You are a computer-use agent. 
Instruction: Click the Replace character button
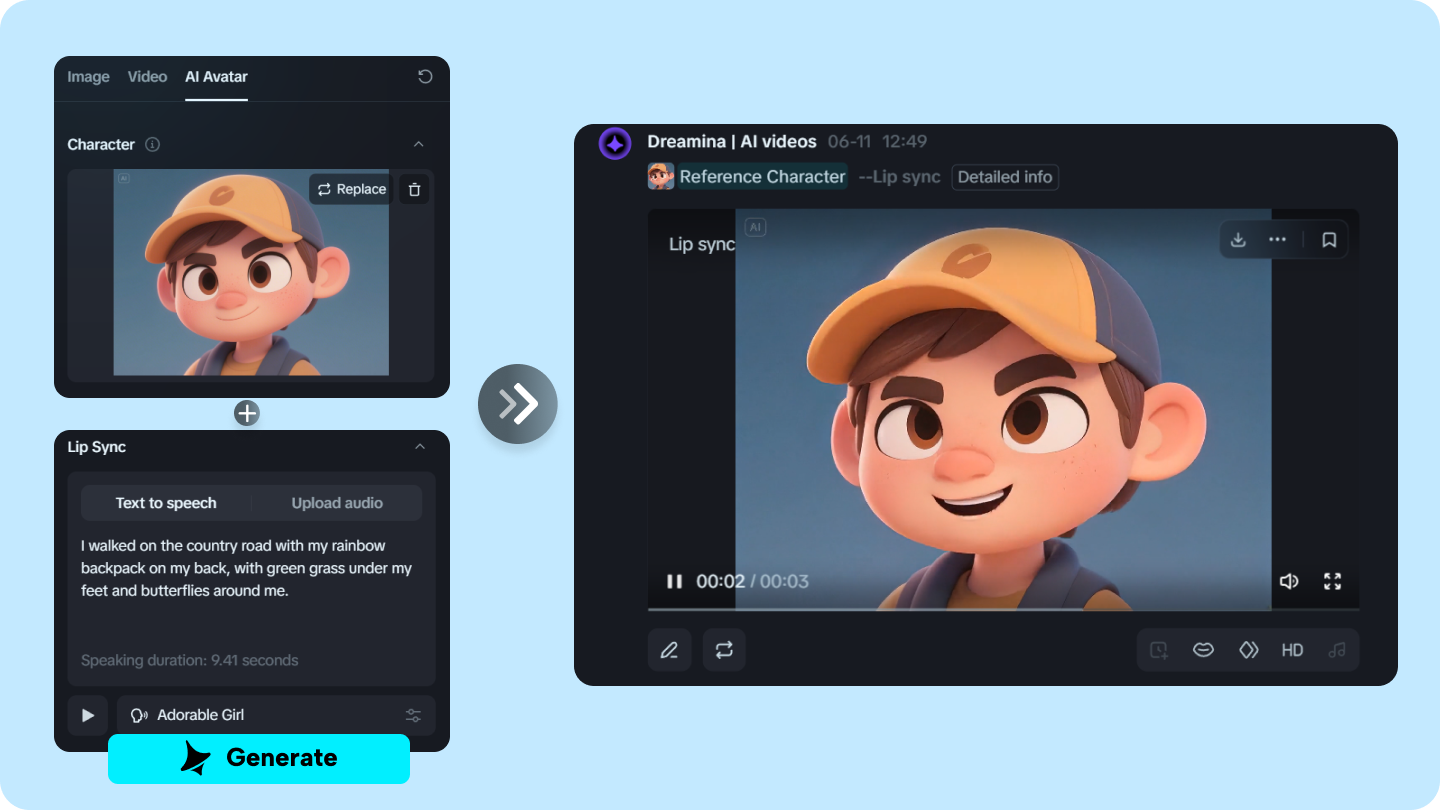coord(351,189)
